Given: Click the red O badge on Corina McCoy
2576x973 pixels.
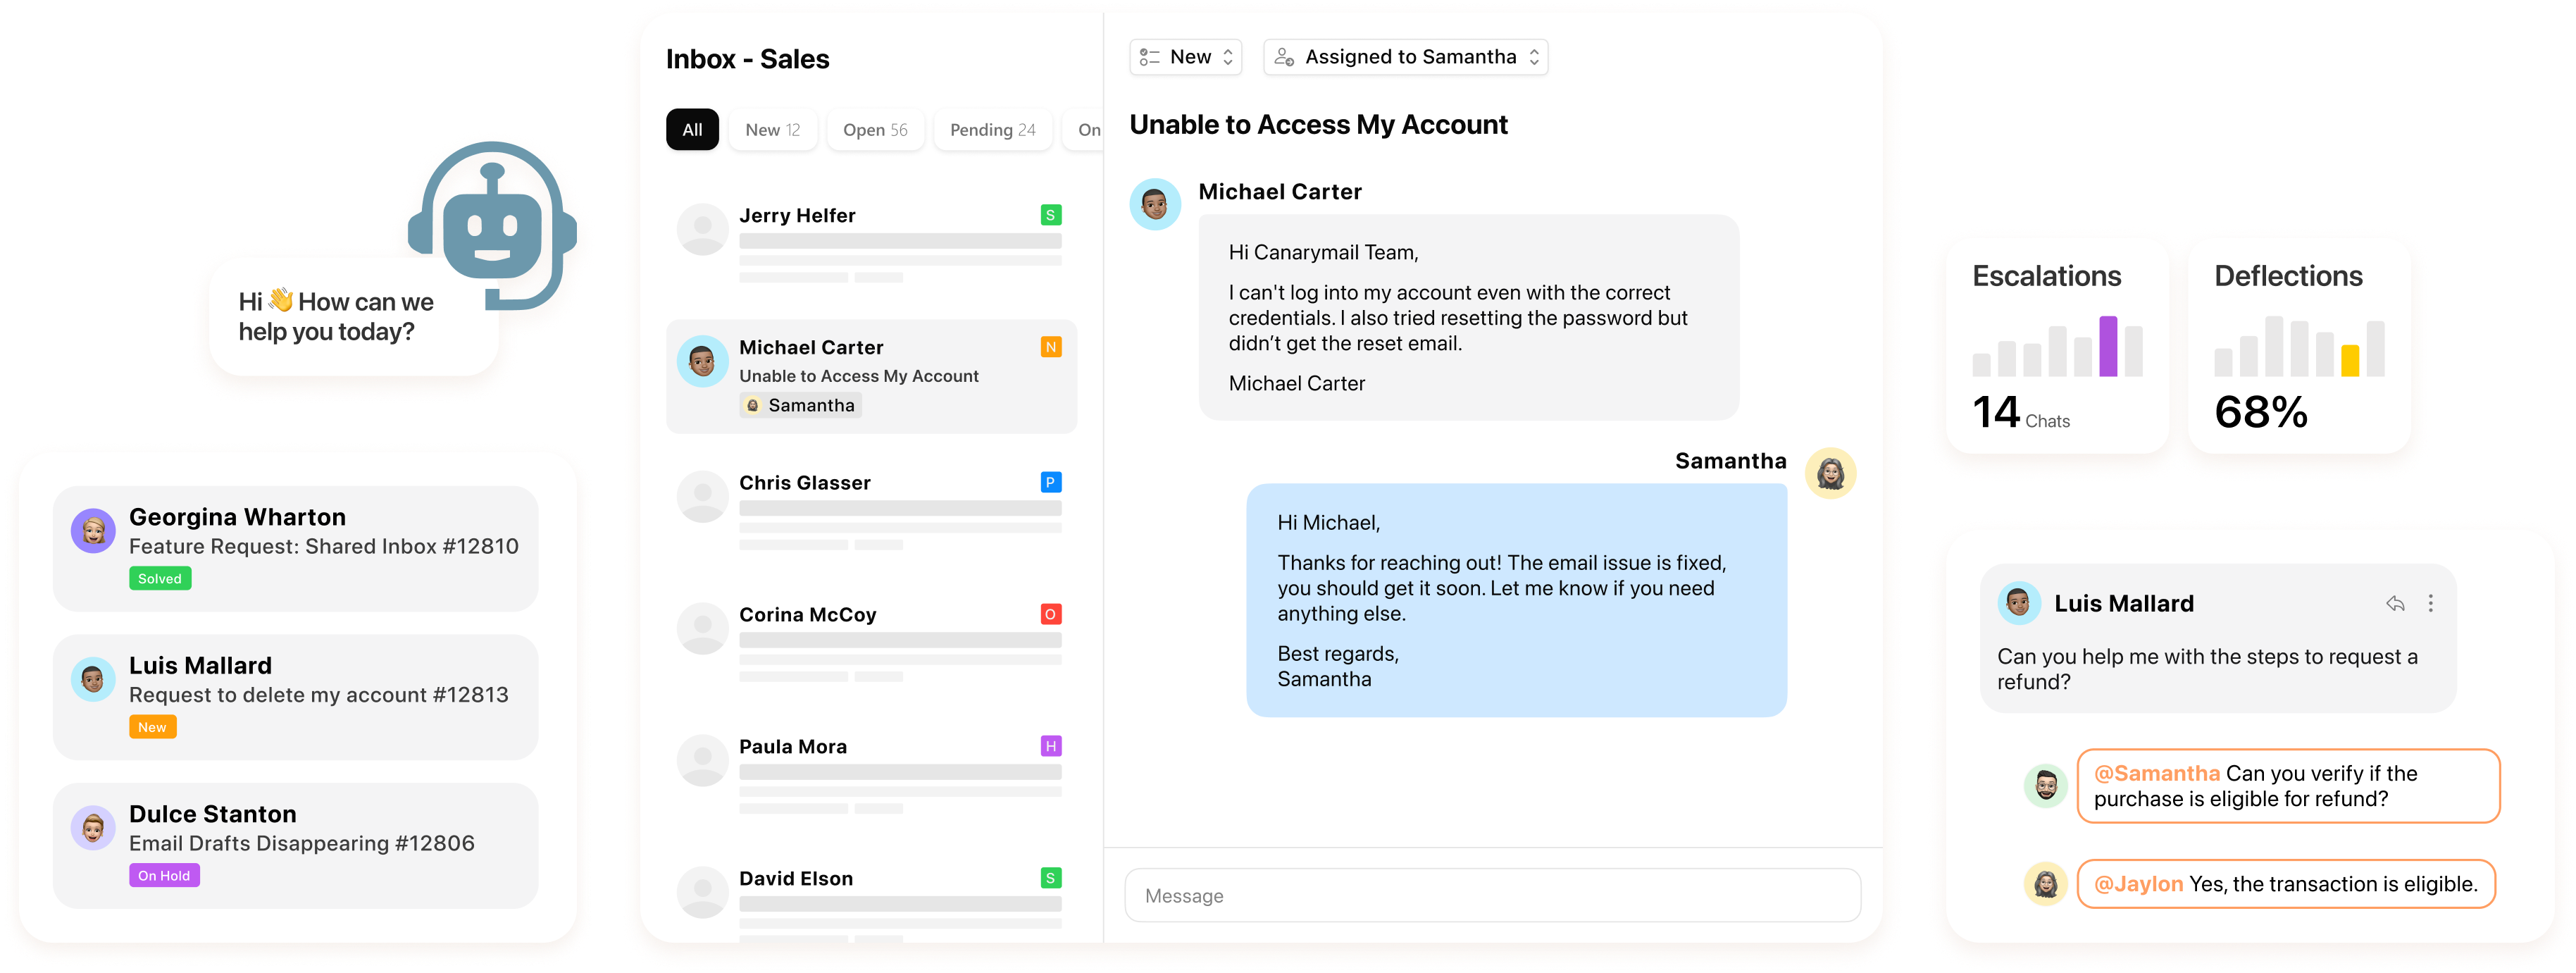Looking at the screenshot, I should pyautogui.click(x=1050, y=614).
